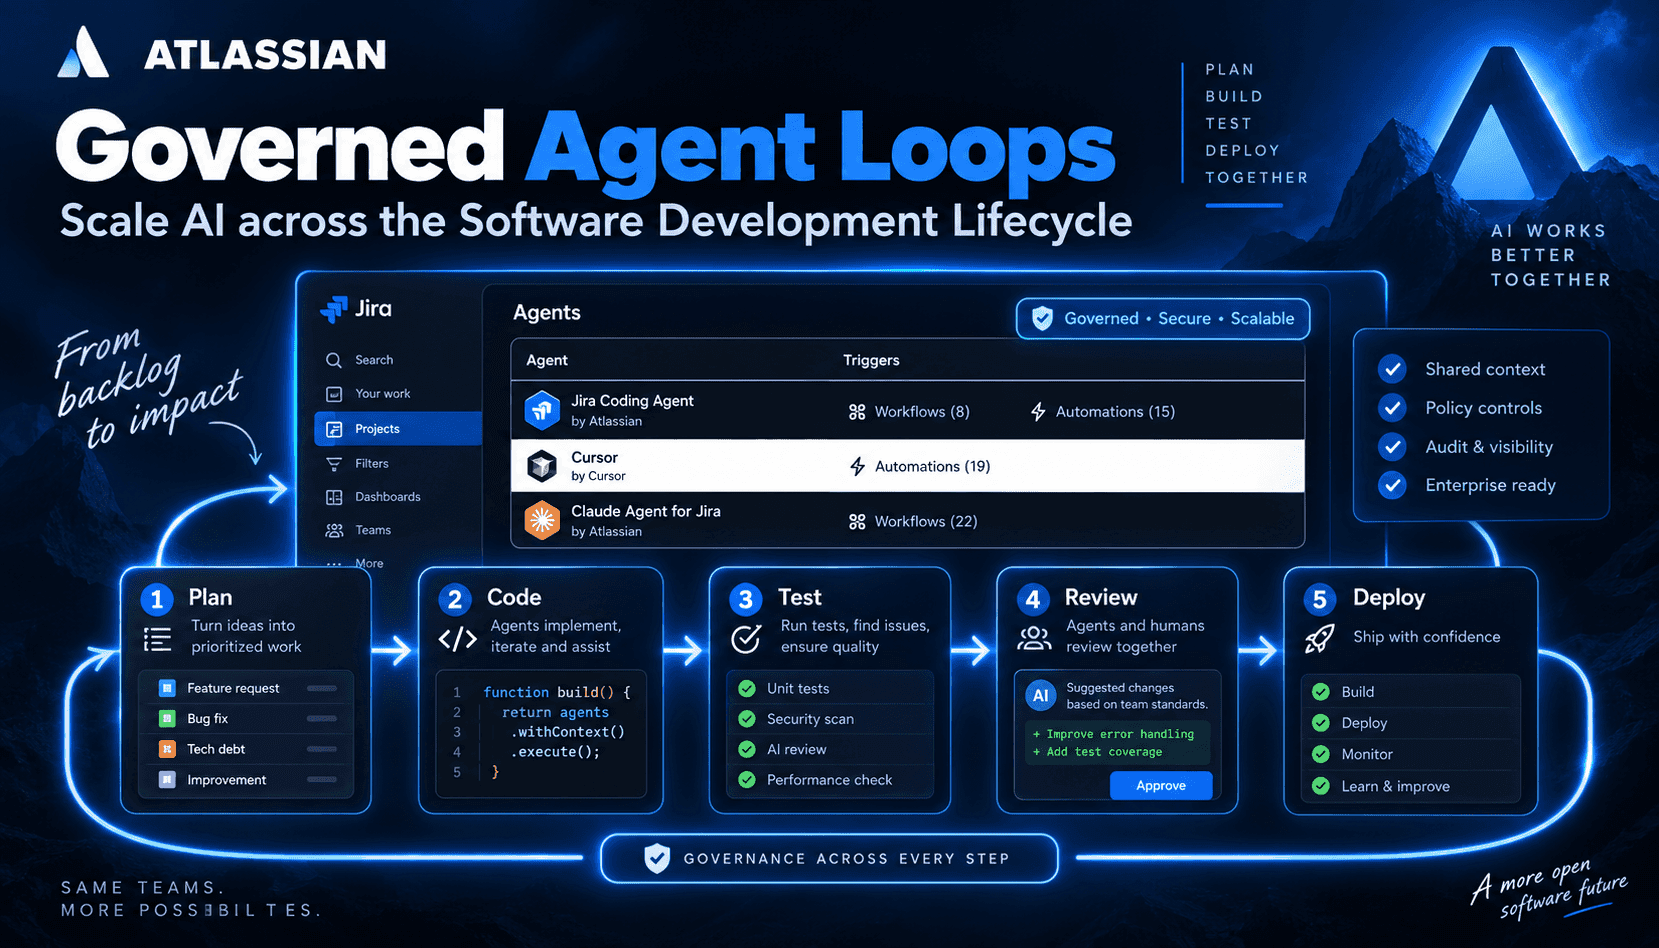
Task: Toggle the Shared context checkmark
Action: [x=1392, y=369]
